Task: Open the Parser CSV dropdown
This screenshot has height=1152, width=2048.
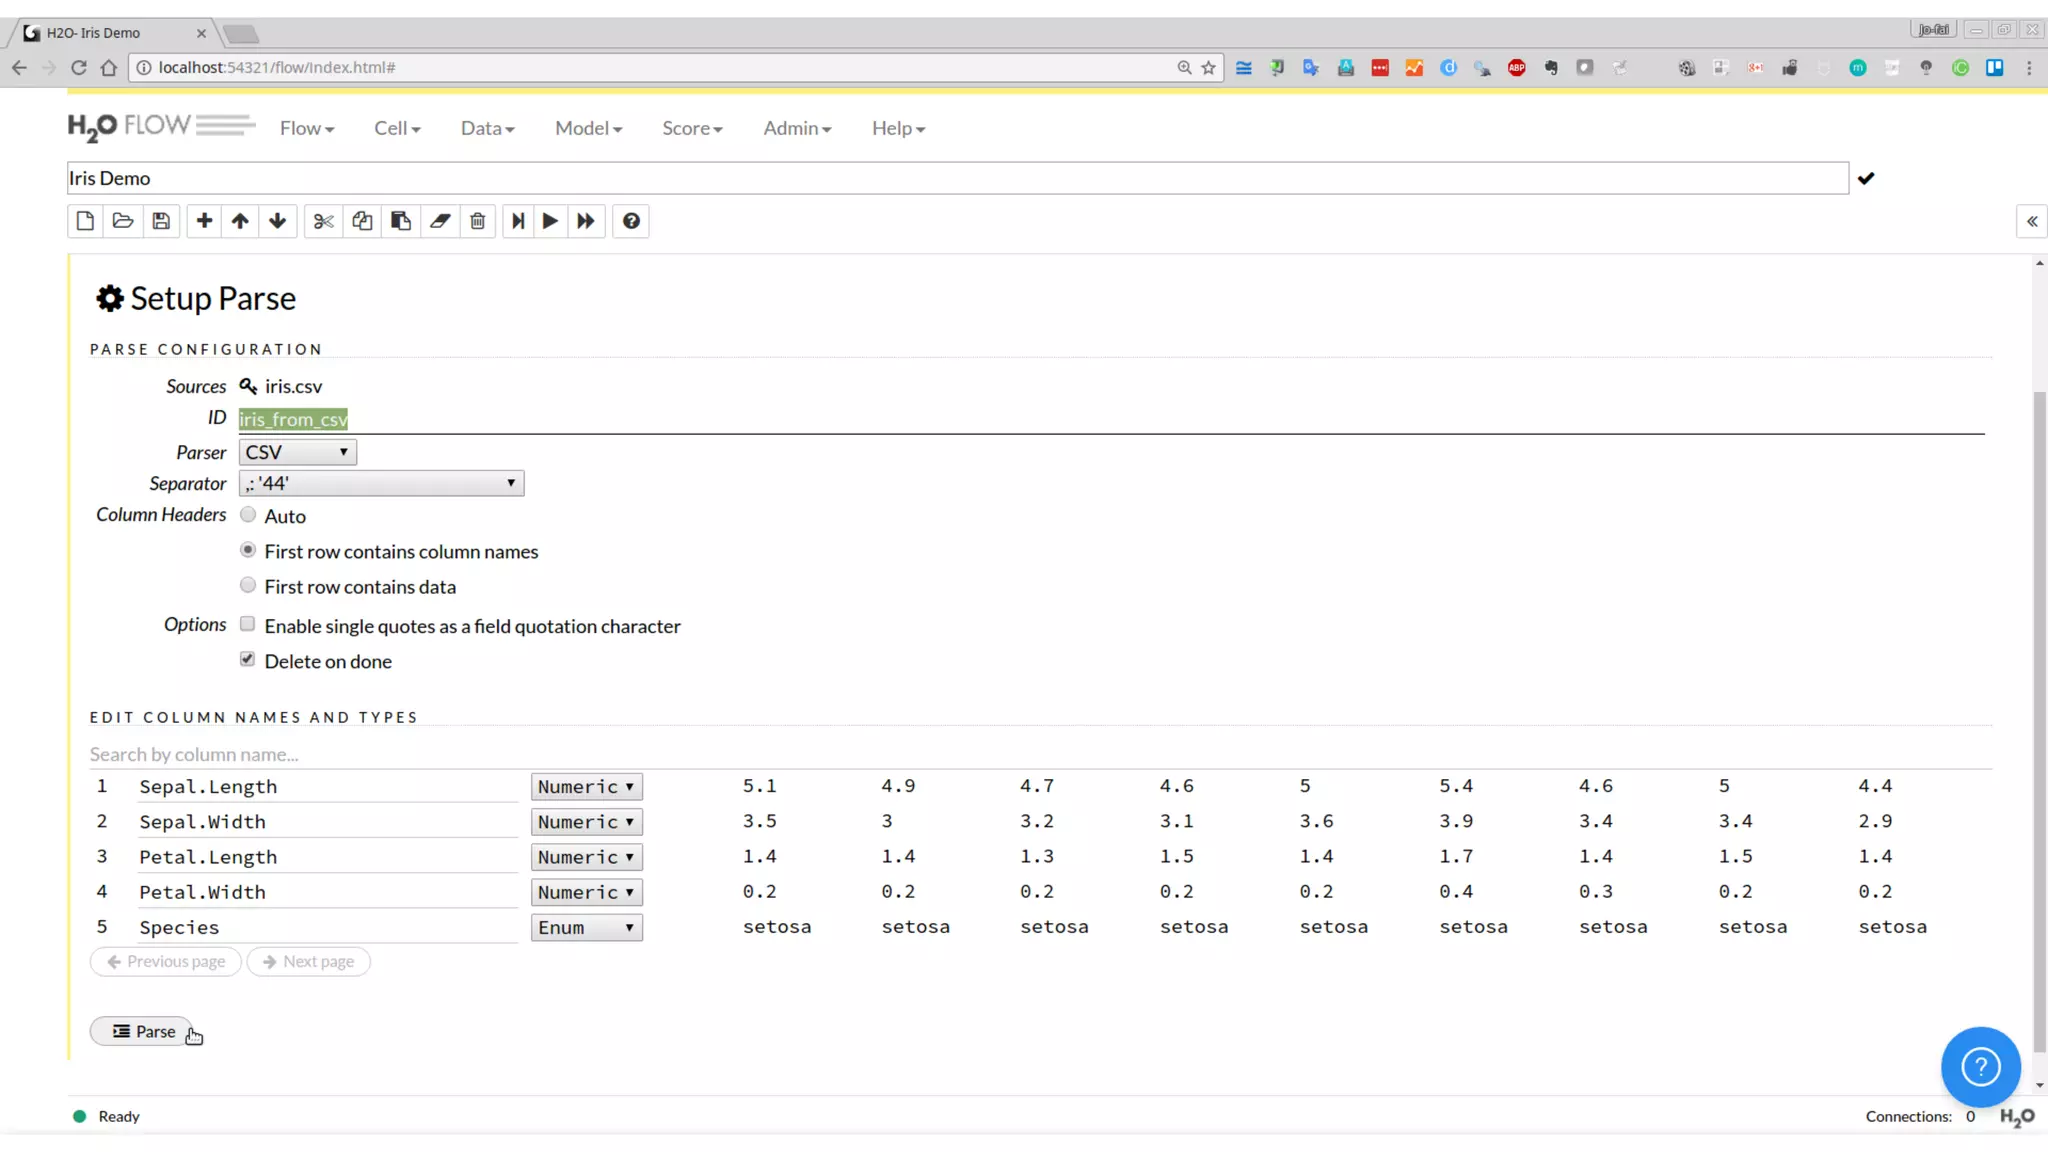Action: point(297,452)
